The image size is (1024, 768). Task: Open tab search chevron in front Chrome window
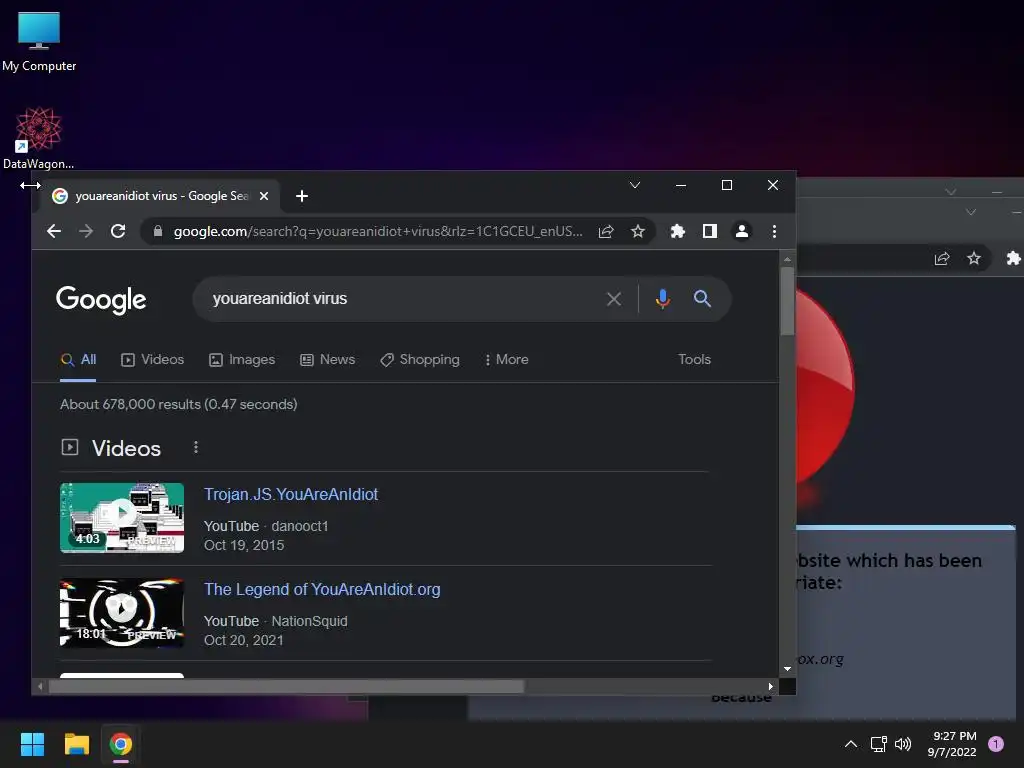pyautogui.click(x=635, y=185)
